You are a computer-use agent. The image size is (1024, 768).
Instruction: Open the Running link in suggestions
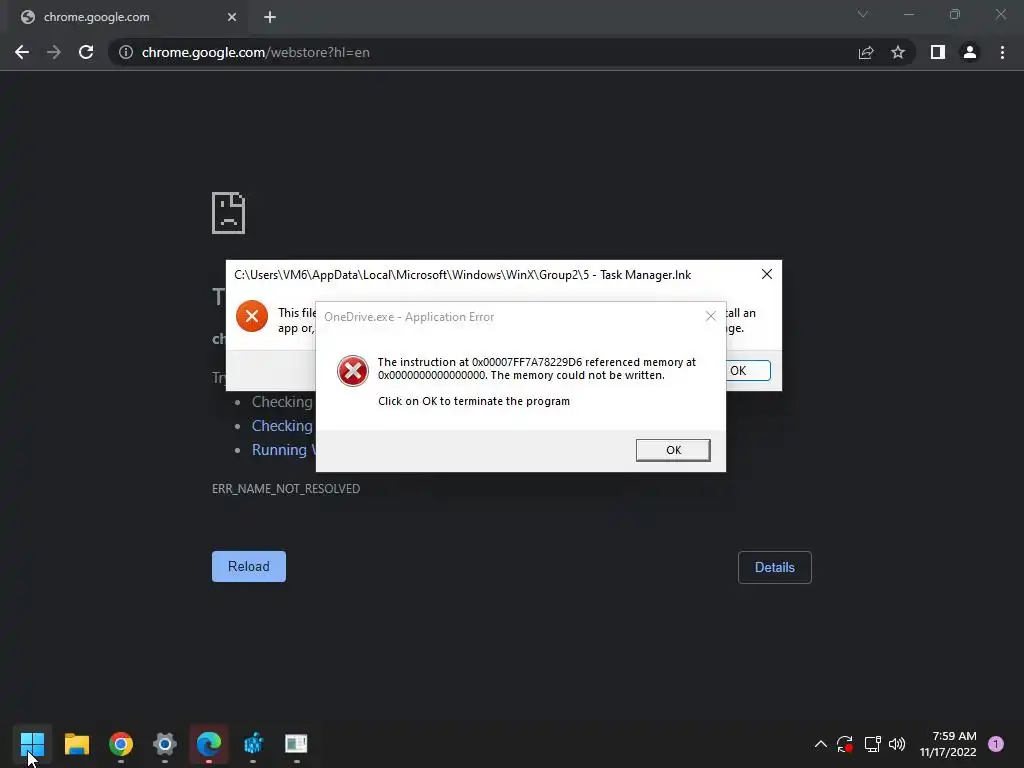coord(283,450)
